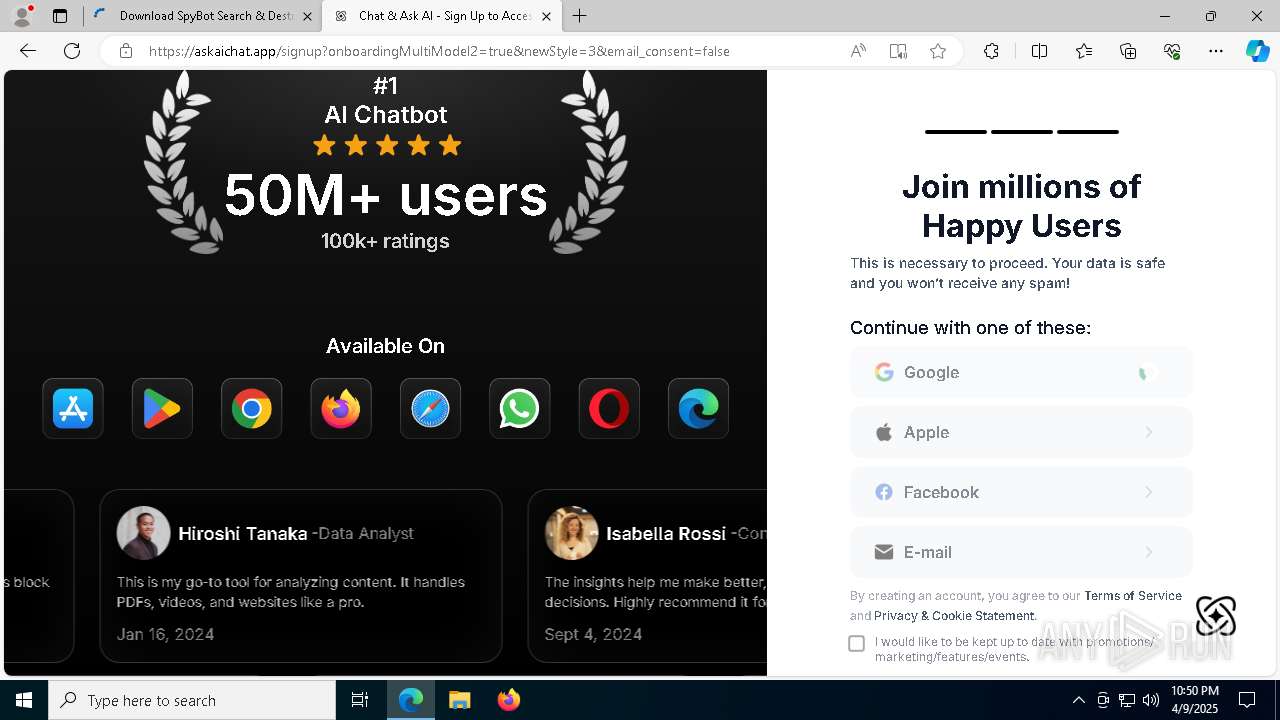Open Settings and more menu
This screenshot has width=1280, height=720.
1216,51
